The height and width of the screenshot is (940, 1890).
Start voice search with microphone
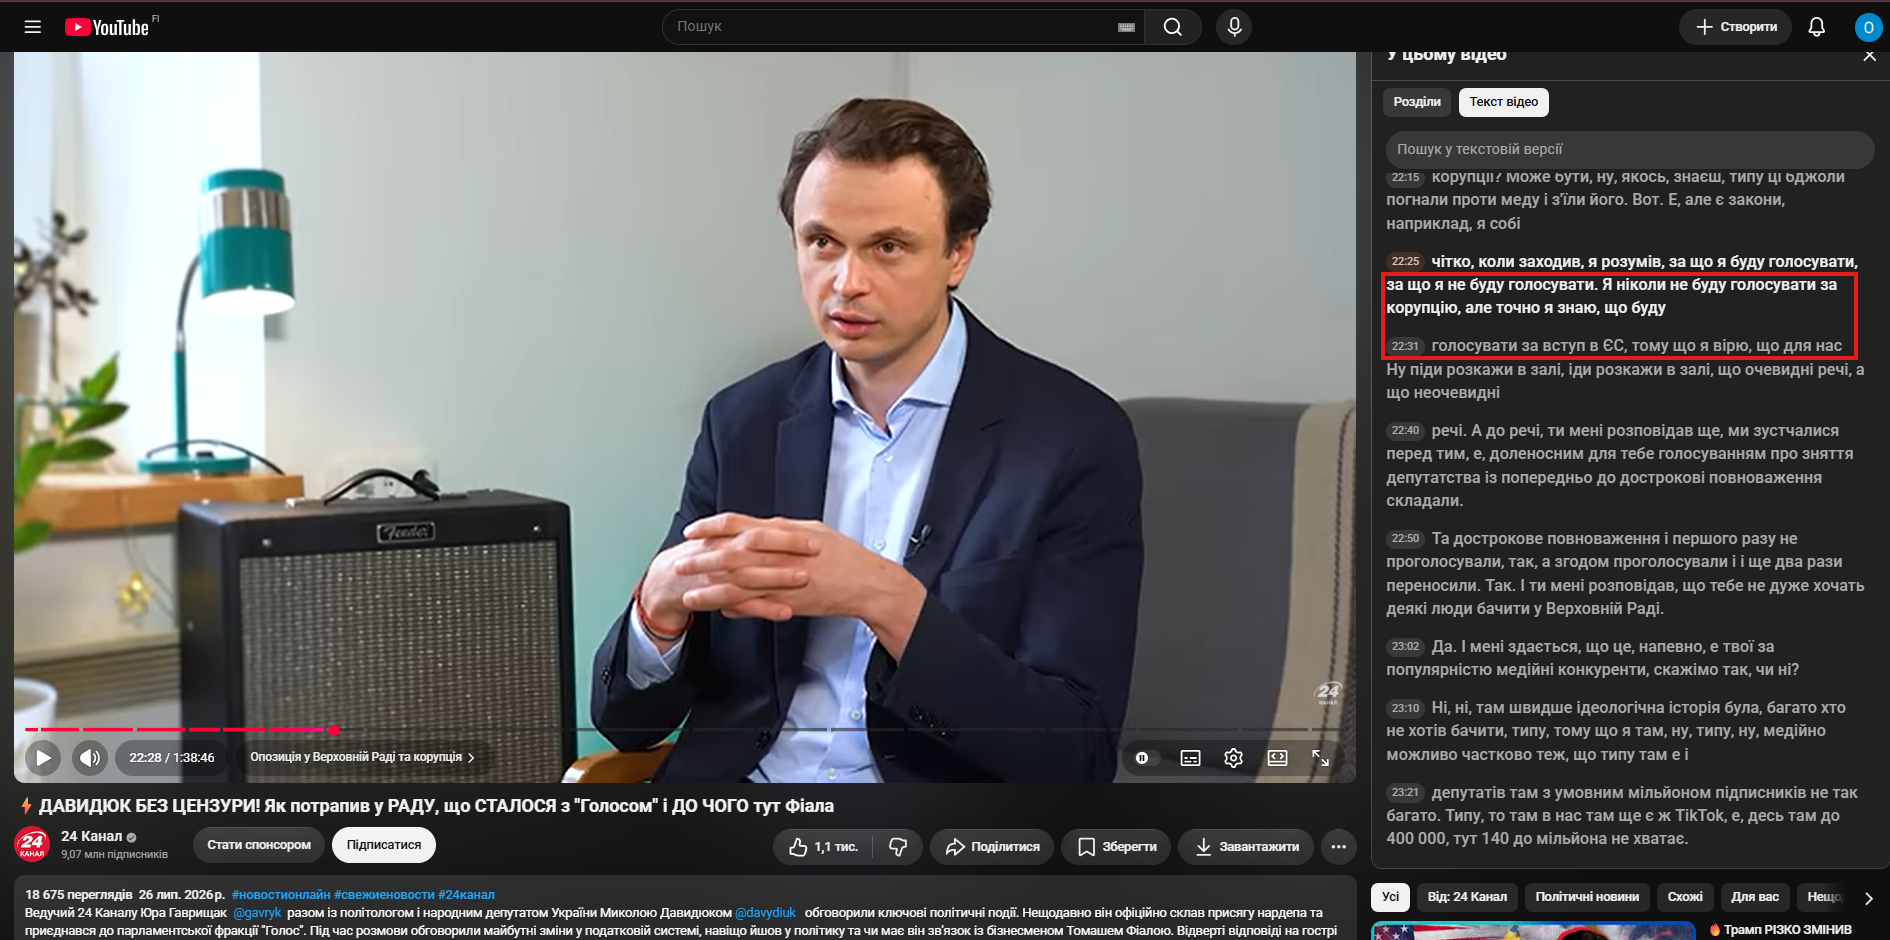click(1234, 27)
